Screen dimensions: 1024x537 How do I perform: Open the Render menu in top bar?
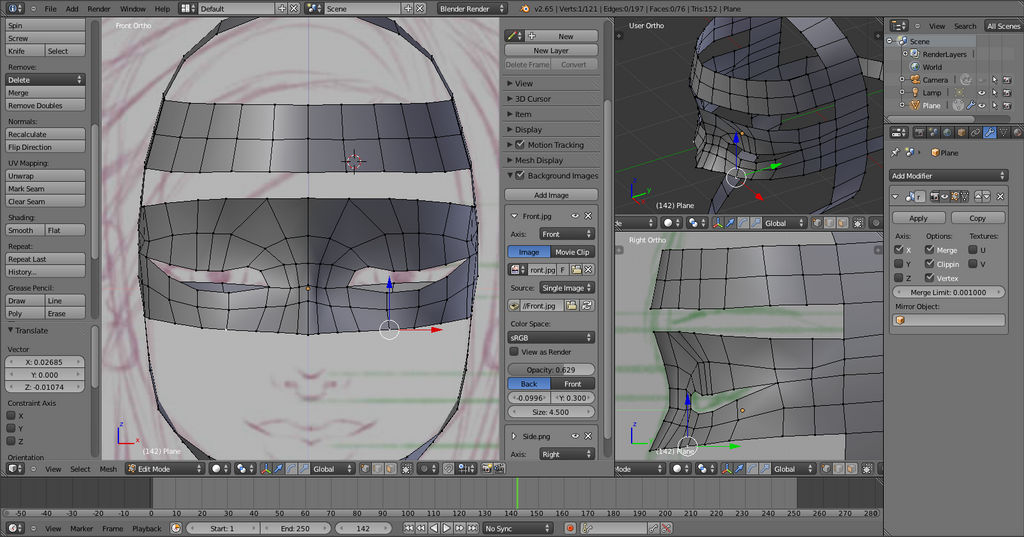point(99,8)
